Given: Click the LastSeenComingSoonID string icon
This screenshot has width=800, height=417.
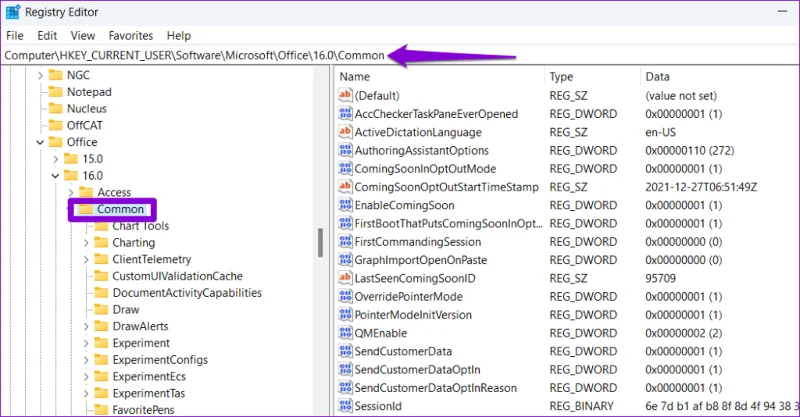Looking at the screenshot, I should pyautogui.click(x=345, y=278).
